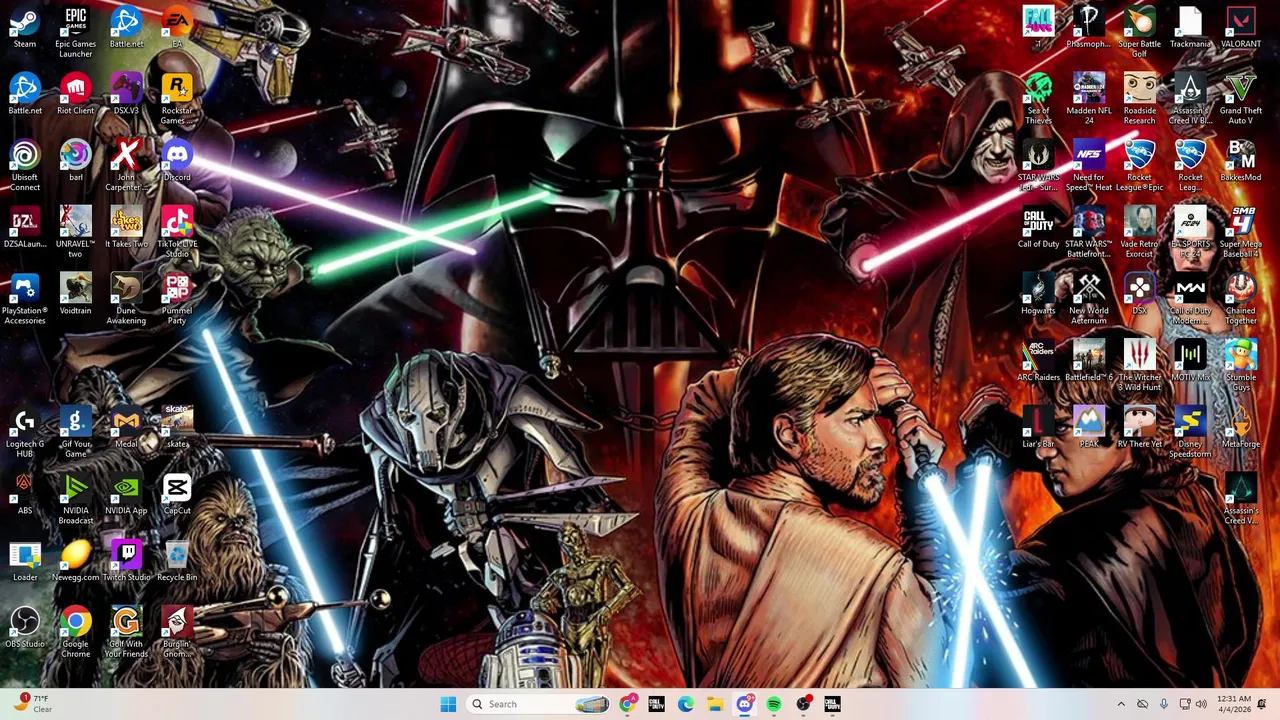Select the Sea of Thieves icon
Viewport: 1280px width, 720px height.
(x=1038, y=99)
